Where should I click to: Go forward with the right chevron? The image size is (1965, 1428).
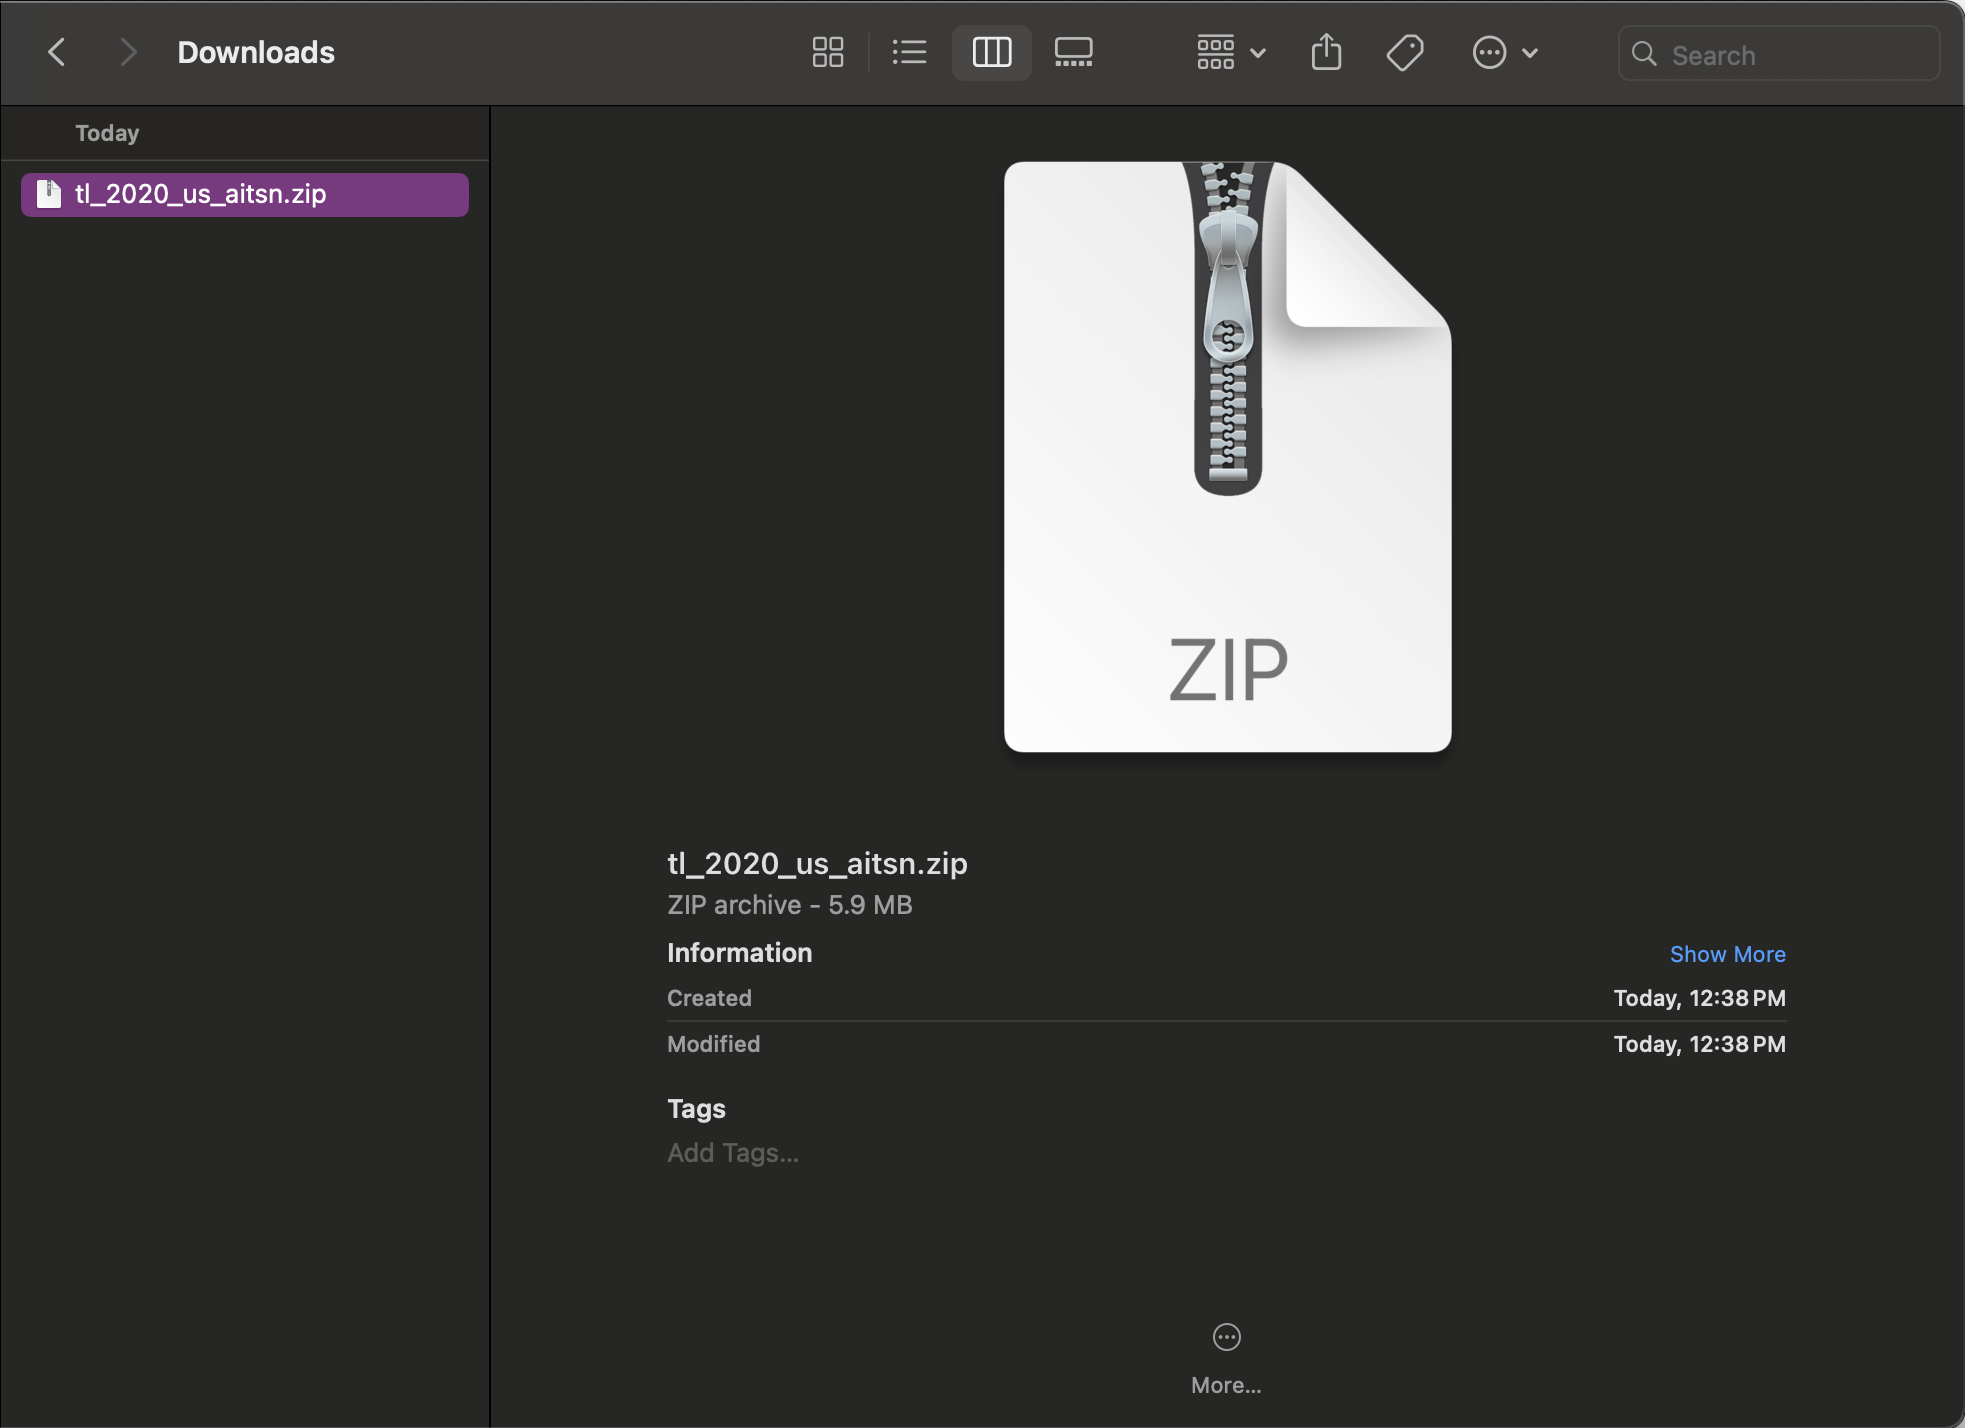coord(127,52)
